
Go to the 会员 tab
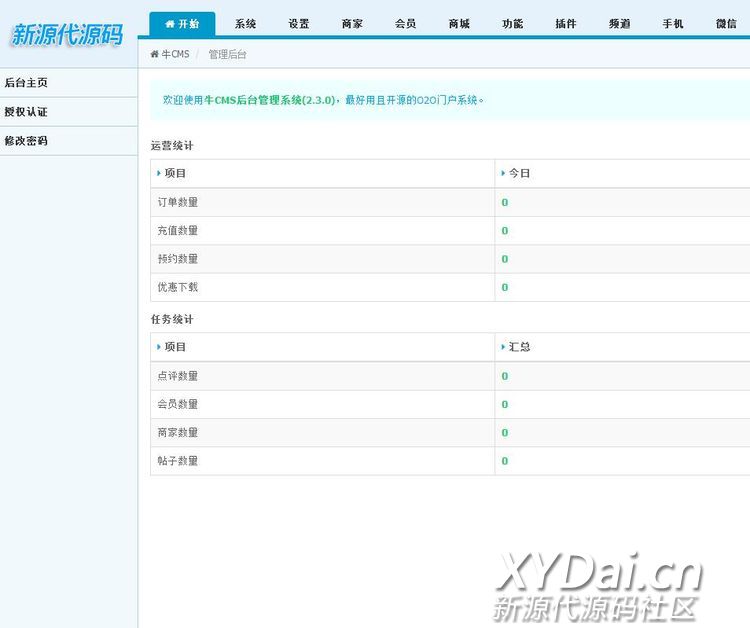pyautogui.click(x=405, y=24)
